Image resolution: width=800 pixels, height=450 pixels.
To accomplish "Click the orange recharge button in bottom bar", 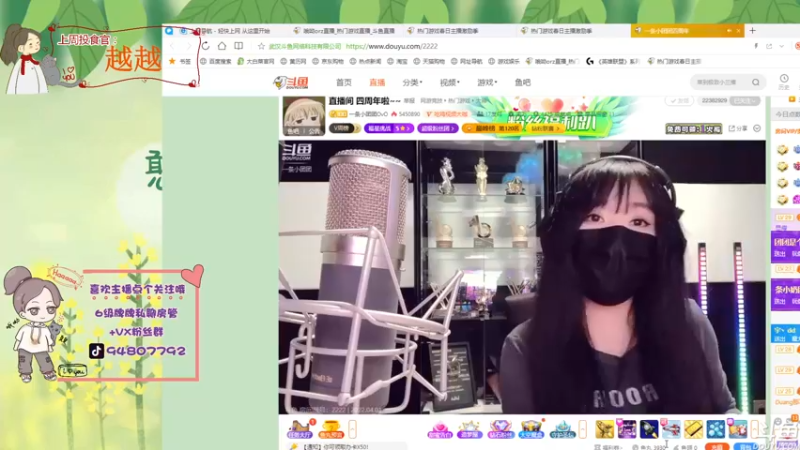I will coord(717,447).
